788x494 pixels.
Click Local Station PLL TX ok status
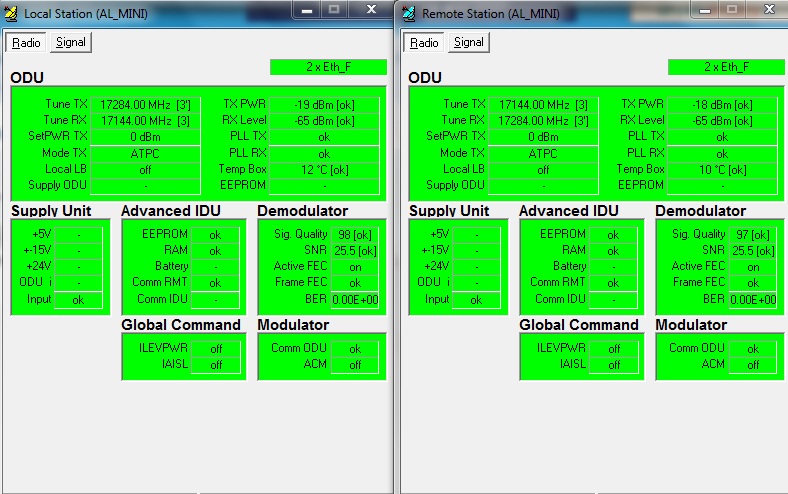pyautogui.click(x=324, y=137)
